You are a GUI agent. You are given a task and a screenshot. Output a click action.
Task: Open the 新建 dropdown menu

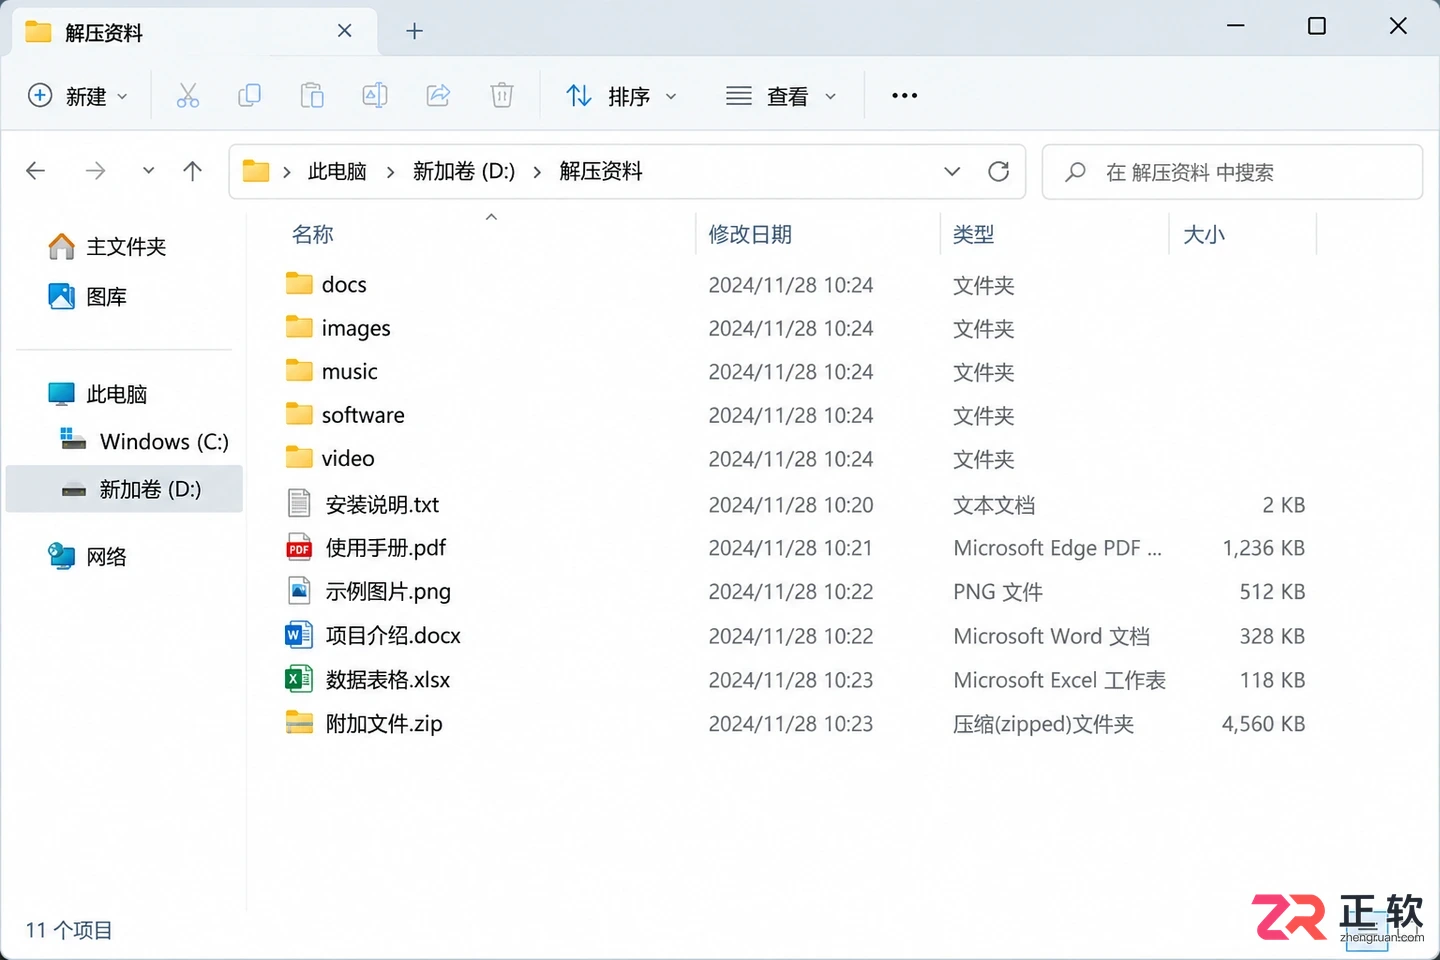[x=78, y=96]
